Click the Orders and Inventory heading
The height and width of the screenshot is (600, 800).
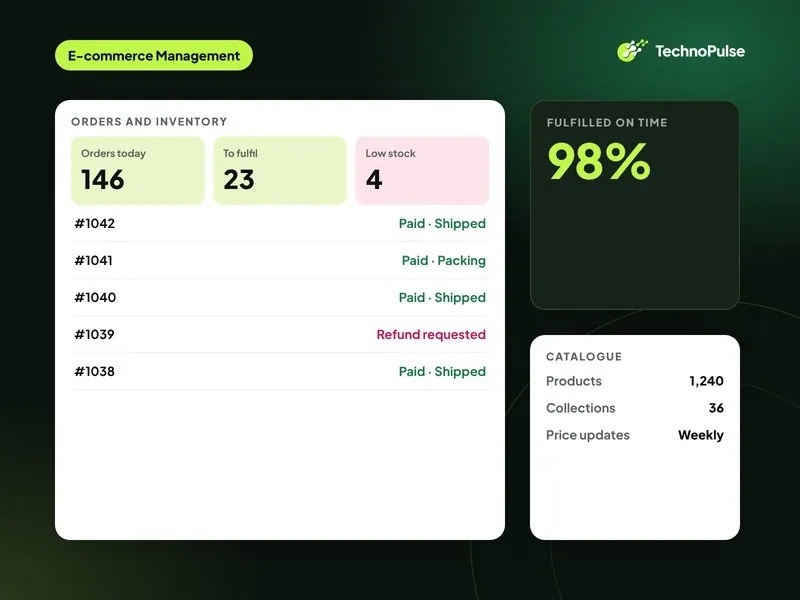click(x=149, y=121)
